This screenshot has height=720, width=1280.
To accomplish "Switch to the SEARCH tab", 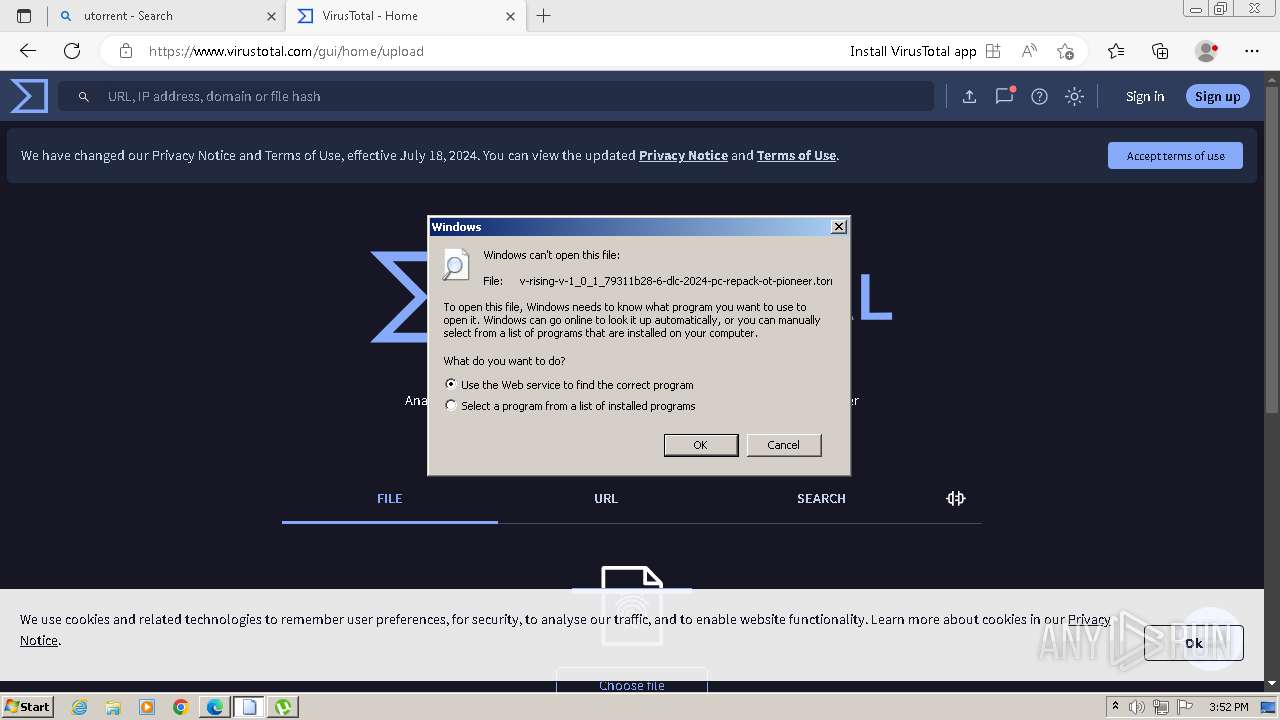I will [821, 498].
